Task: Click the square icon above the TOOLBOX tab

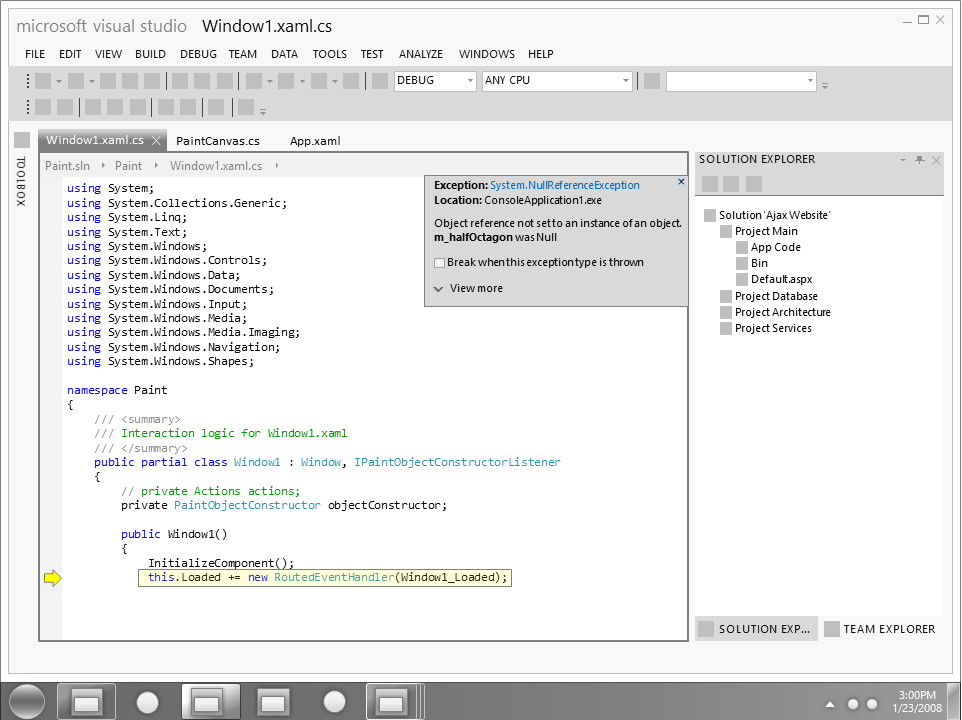Action: point(22,140)
